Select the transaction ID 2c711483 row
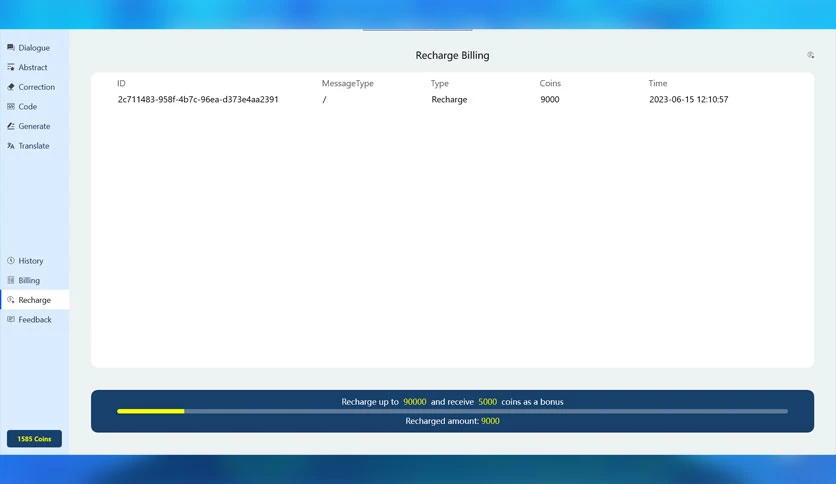This screenshot has width=836, height=484. (x=452, y=99)
